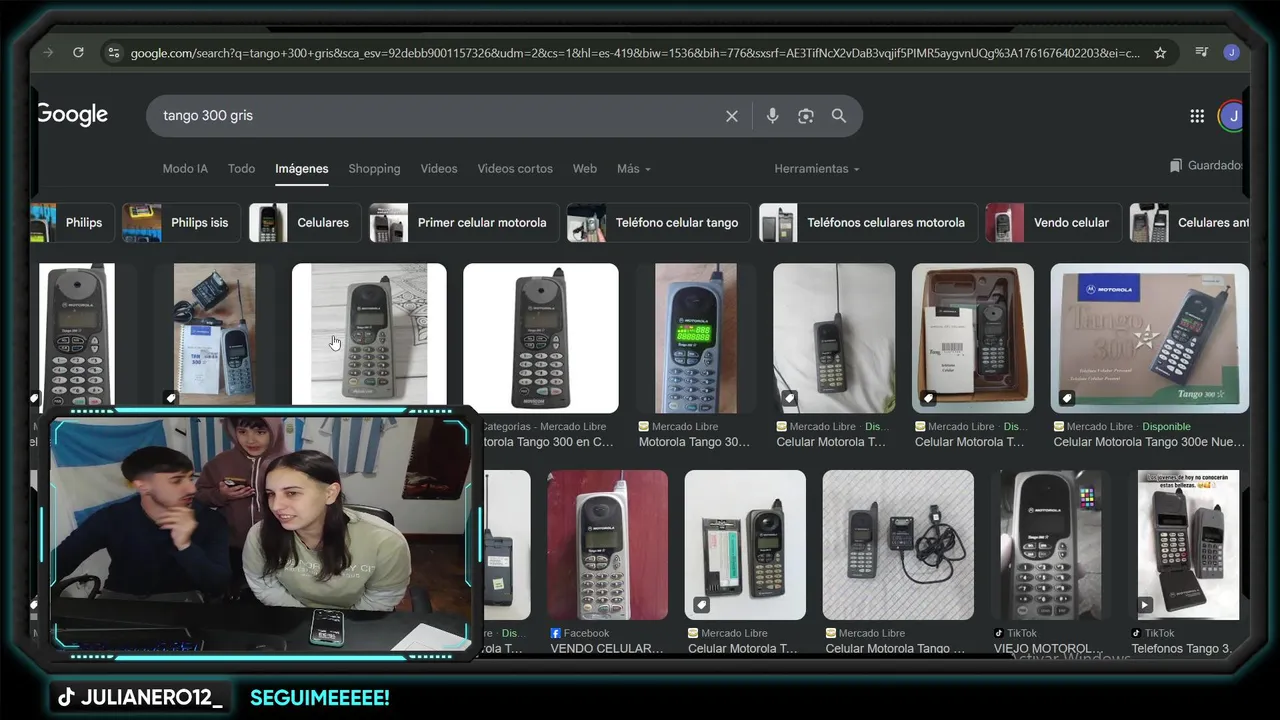Image resolution: width=1280 pixels, height=720 pixels.
Task: Open 'Telefonos Tango 3.' TikTok link
Action: point(1182,649)
